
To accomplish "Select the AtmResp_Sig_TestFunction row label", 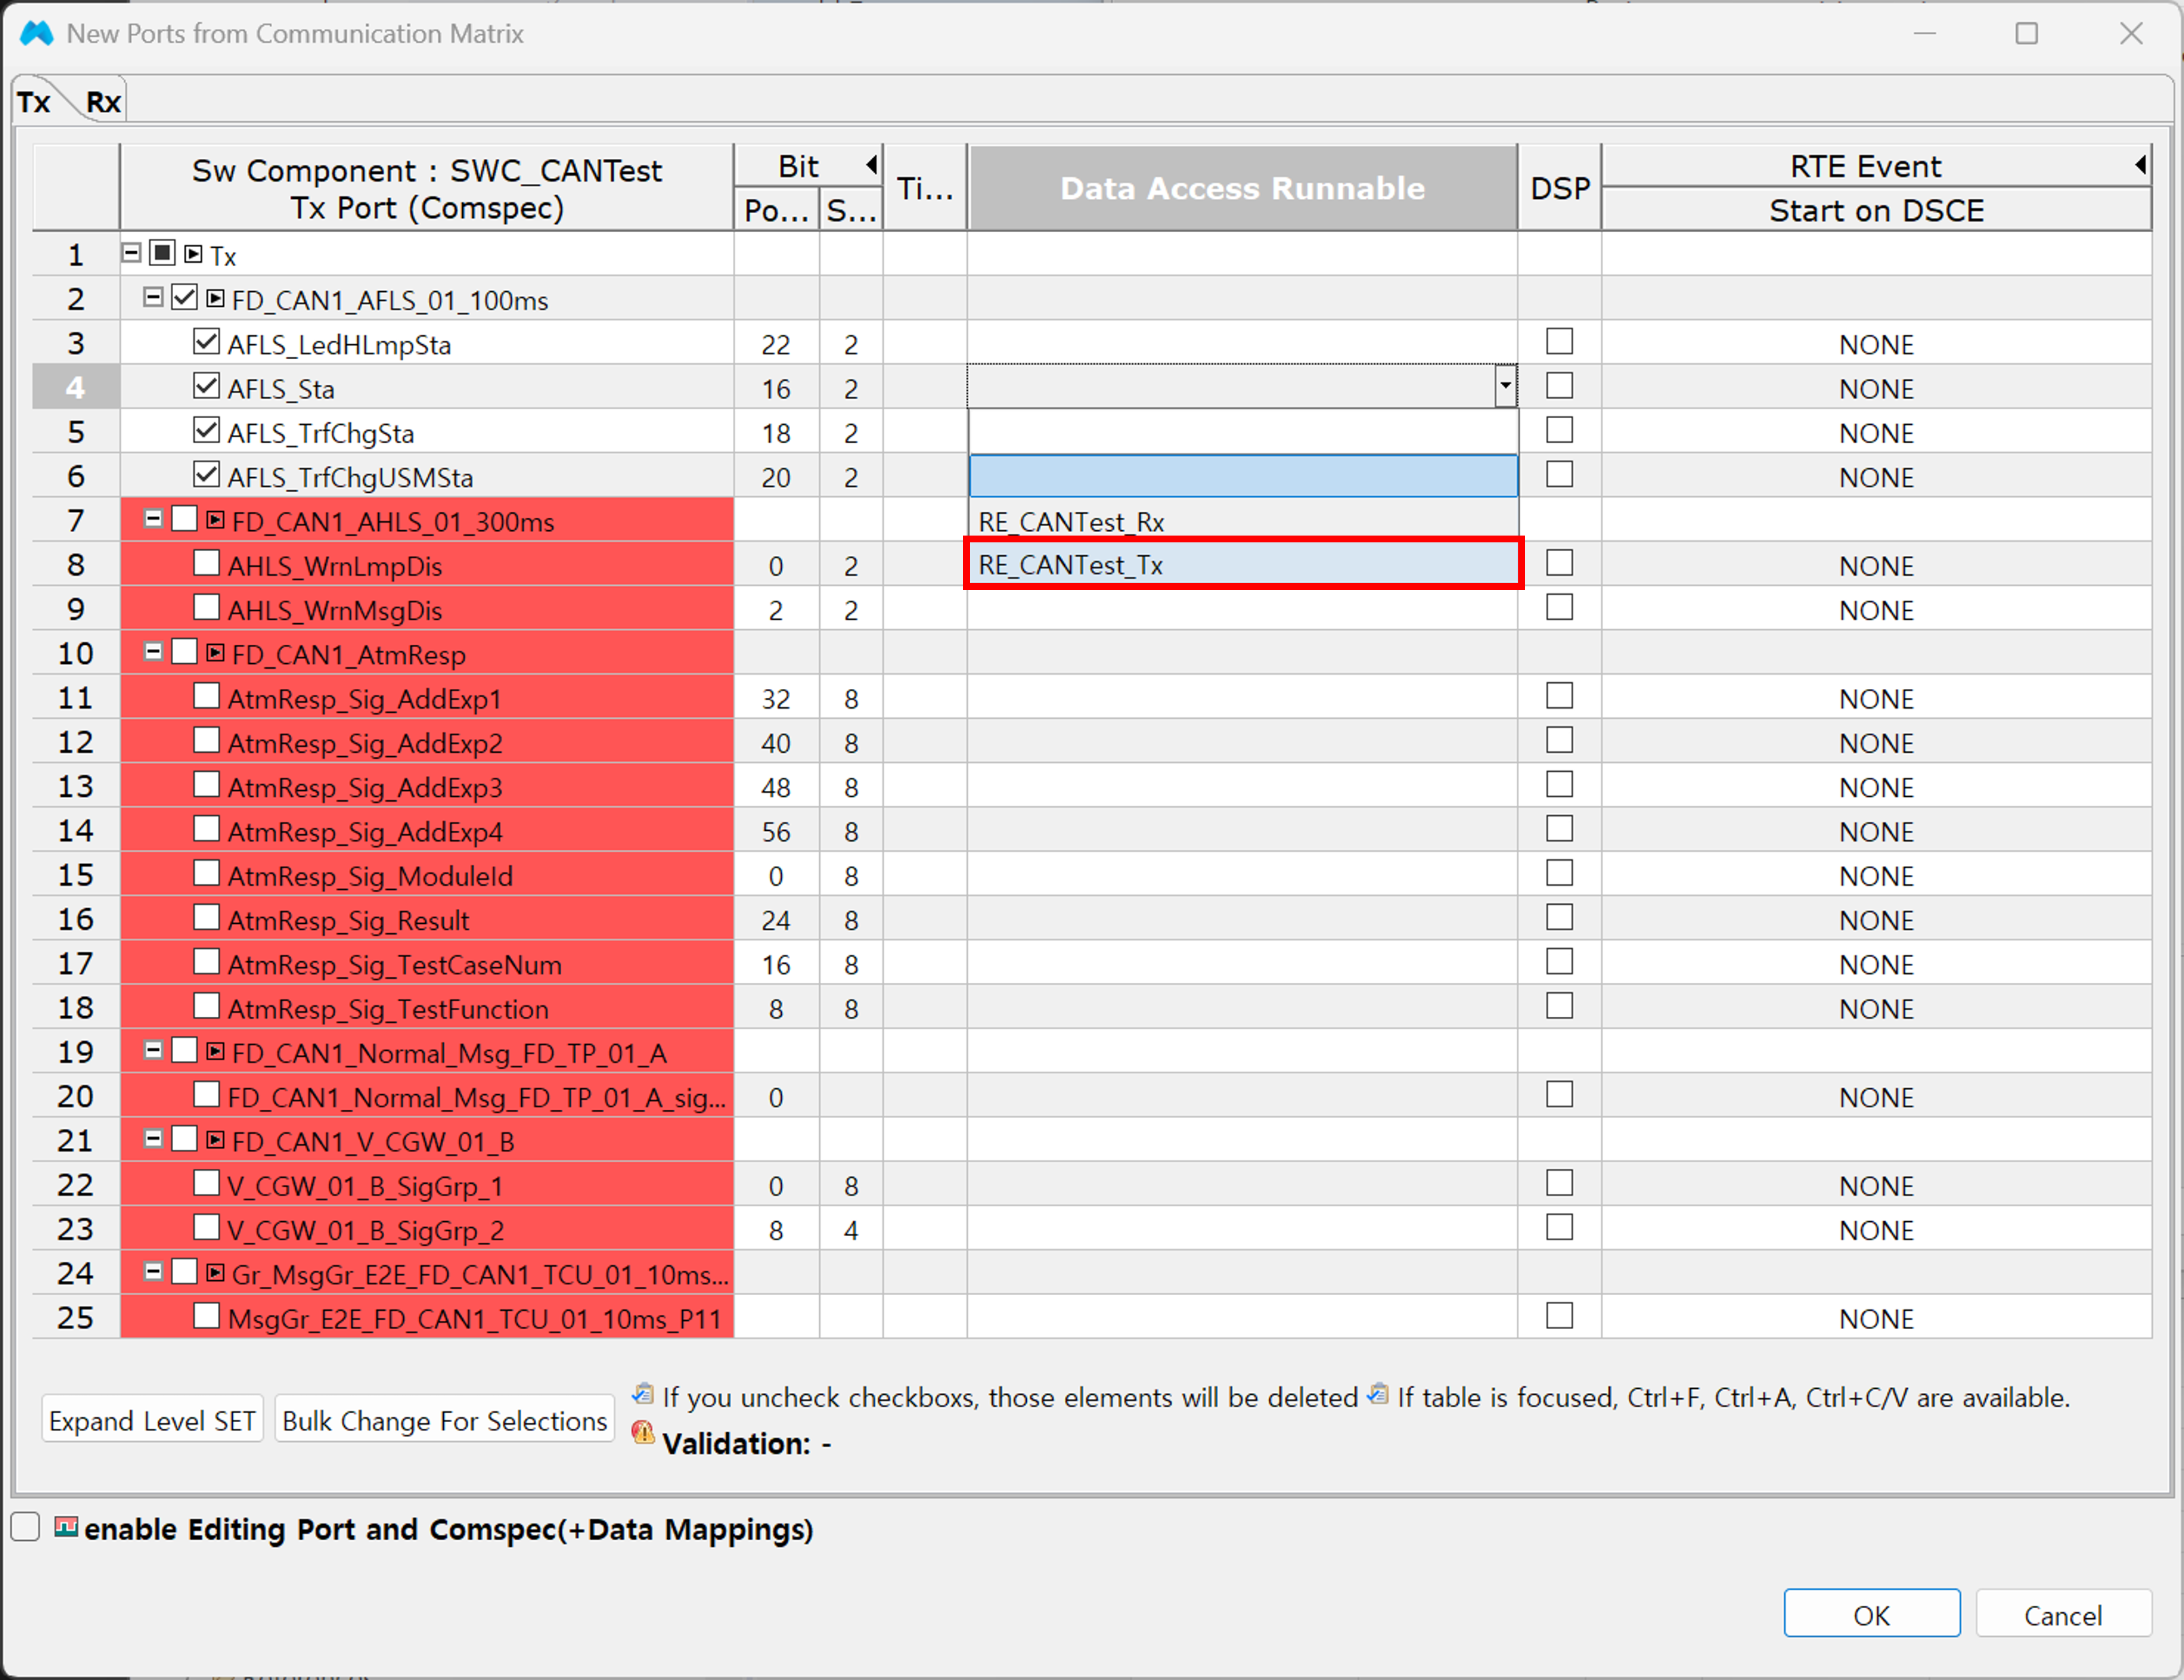I will [388, 1009].
